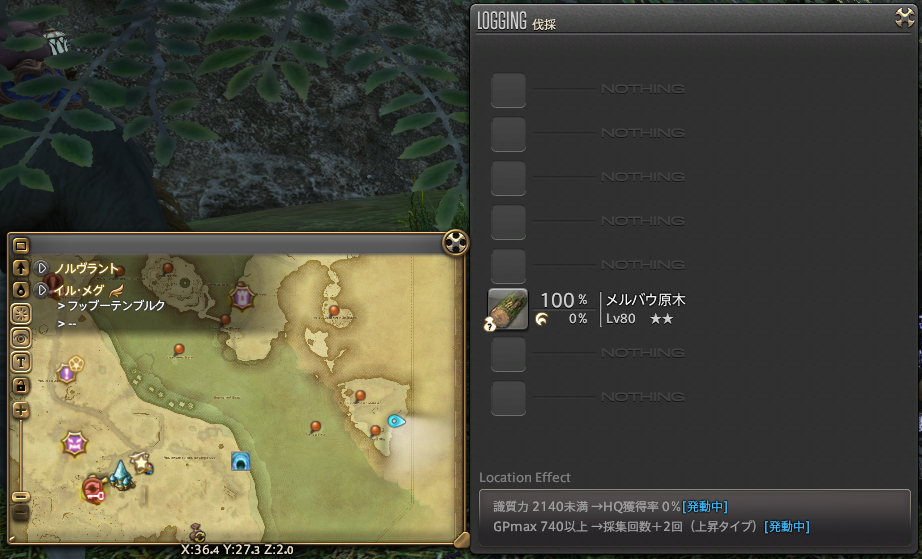Click the 0% HQ chance value

click(577, 319)
